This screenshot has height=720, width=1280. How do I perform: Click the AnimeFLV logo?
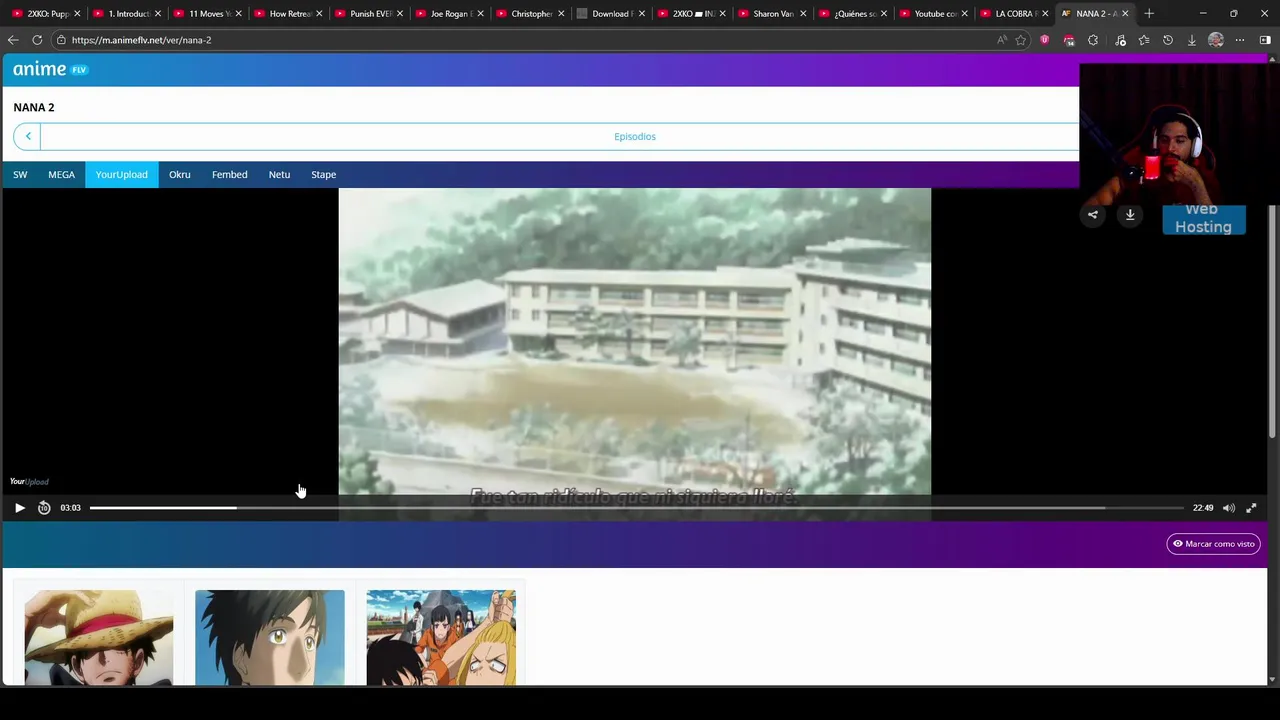pyautogui.click(x=50, y=69)
